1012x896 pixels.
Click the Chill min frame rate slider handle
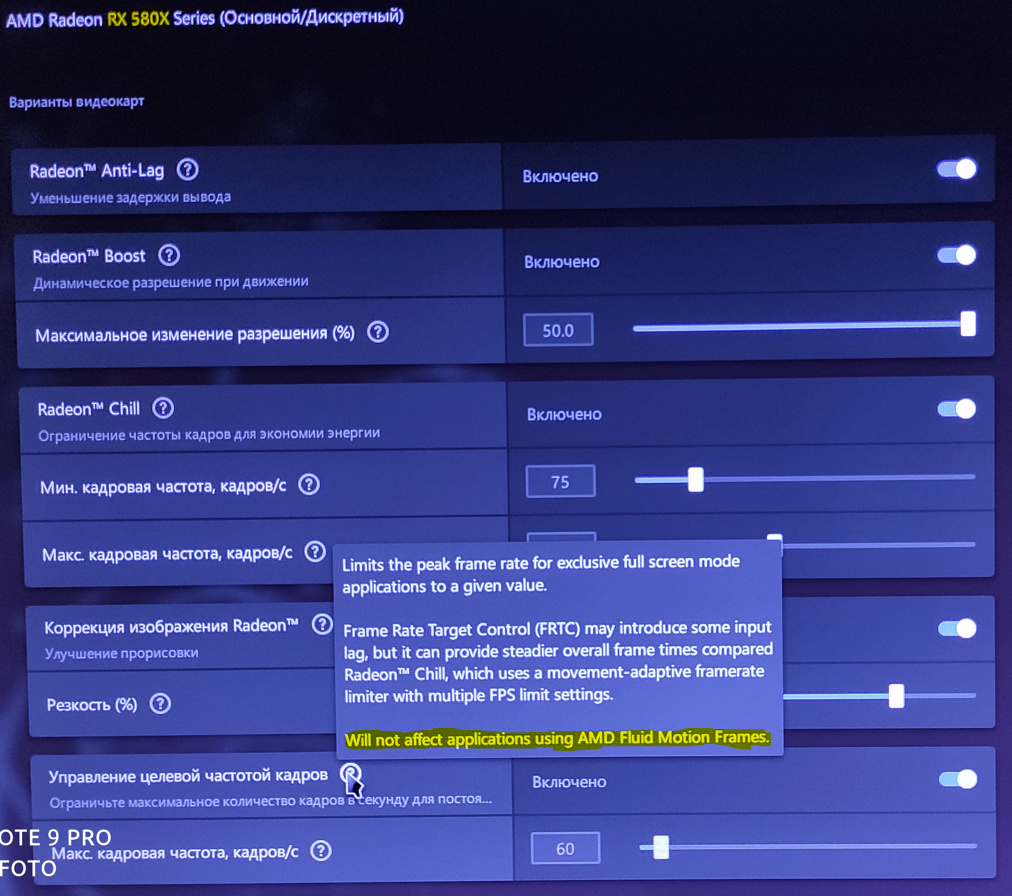(x=695, y=480)
